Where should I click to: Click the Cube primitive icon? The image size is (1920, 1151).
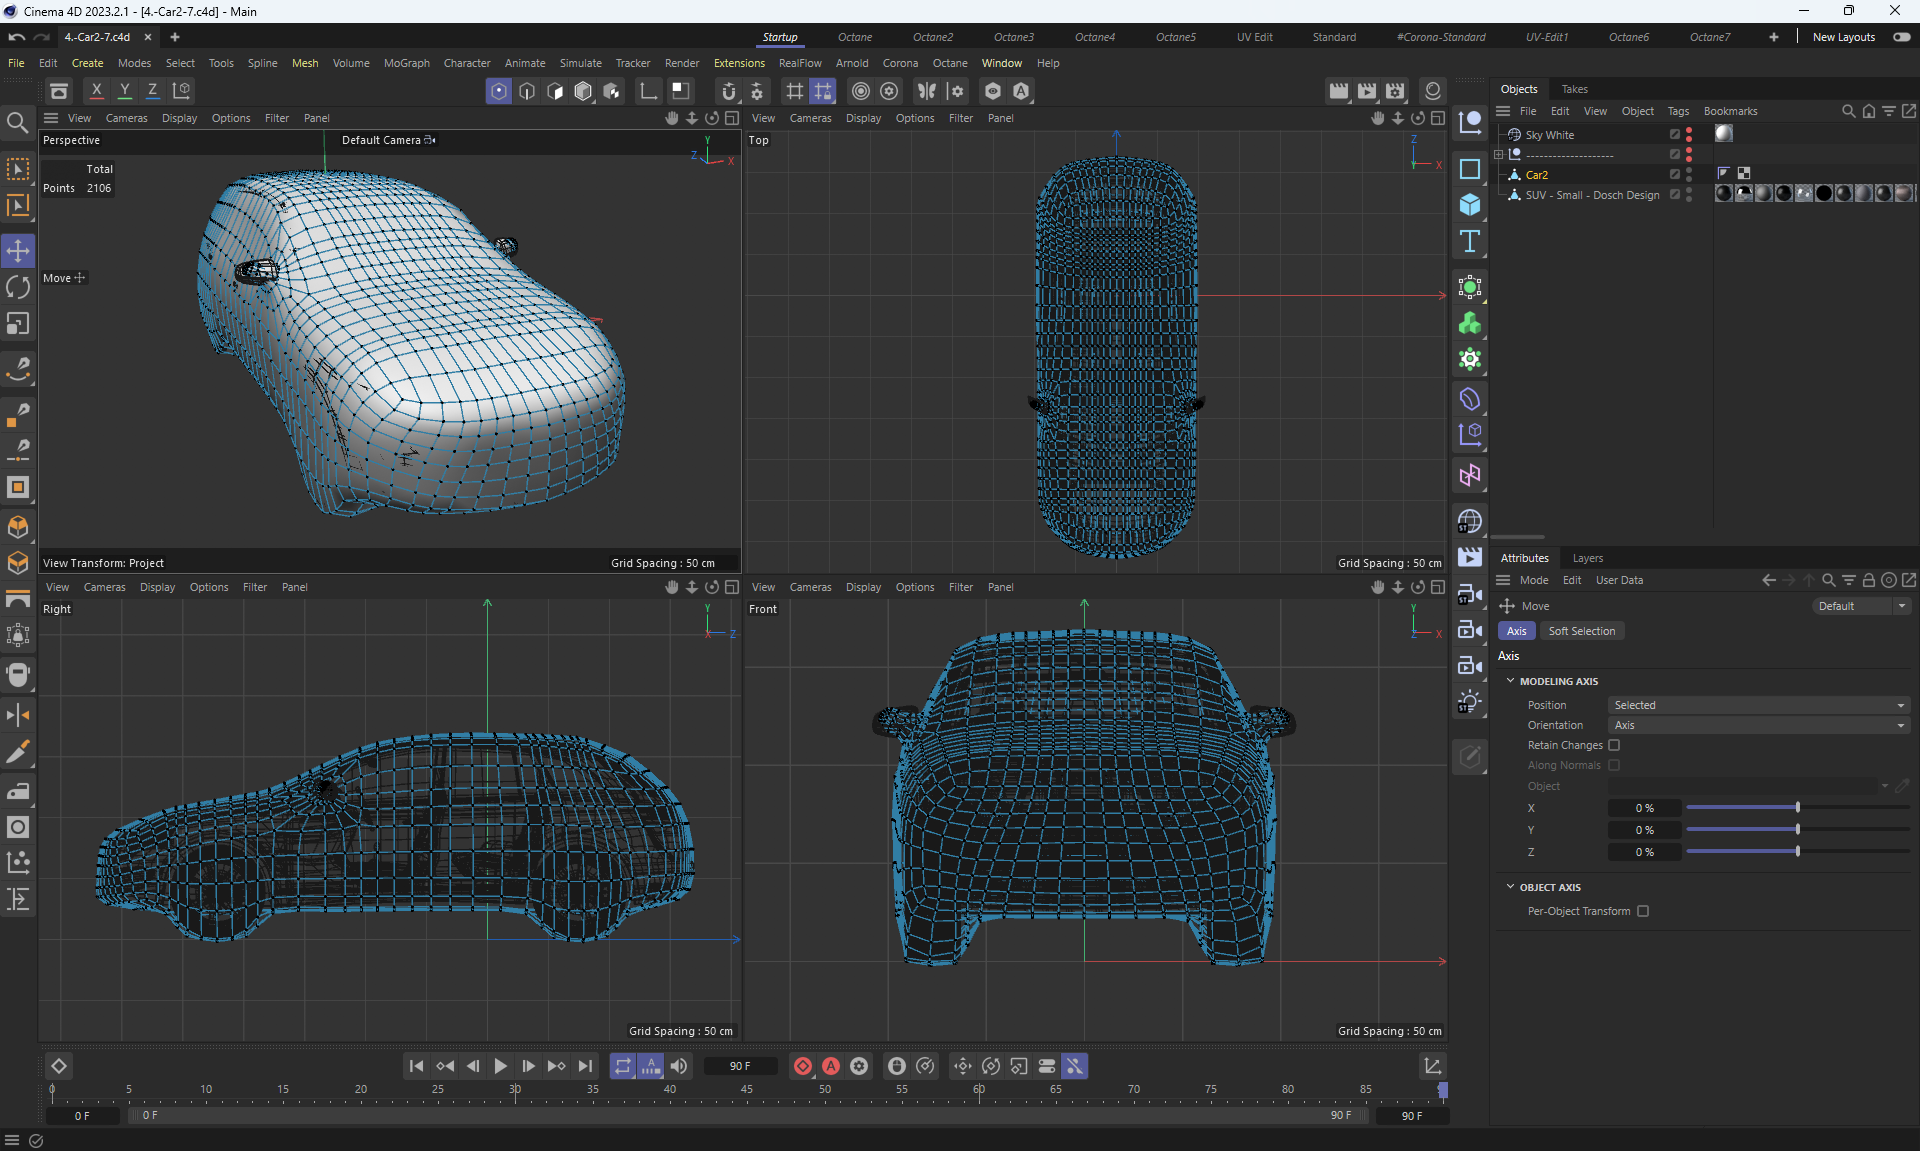[1469, 205]
